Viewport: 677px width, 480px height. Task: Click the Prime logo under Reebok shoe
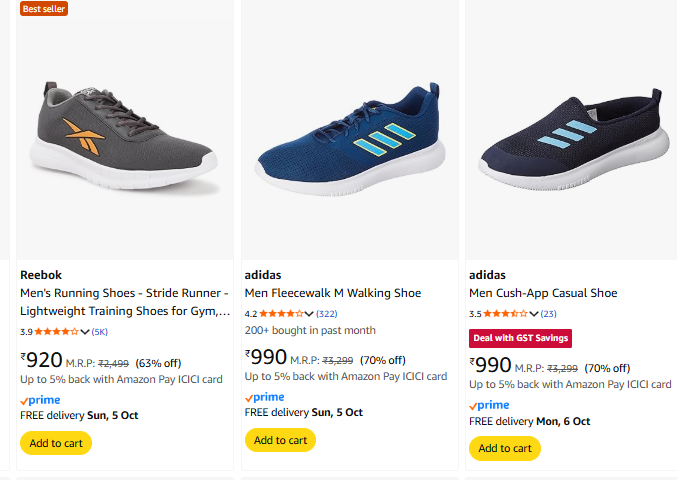(x=40, y=400)
